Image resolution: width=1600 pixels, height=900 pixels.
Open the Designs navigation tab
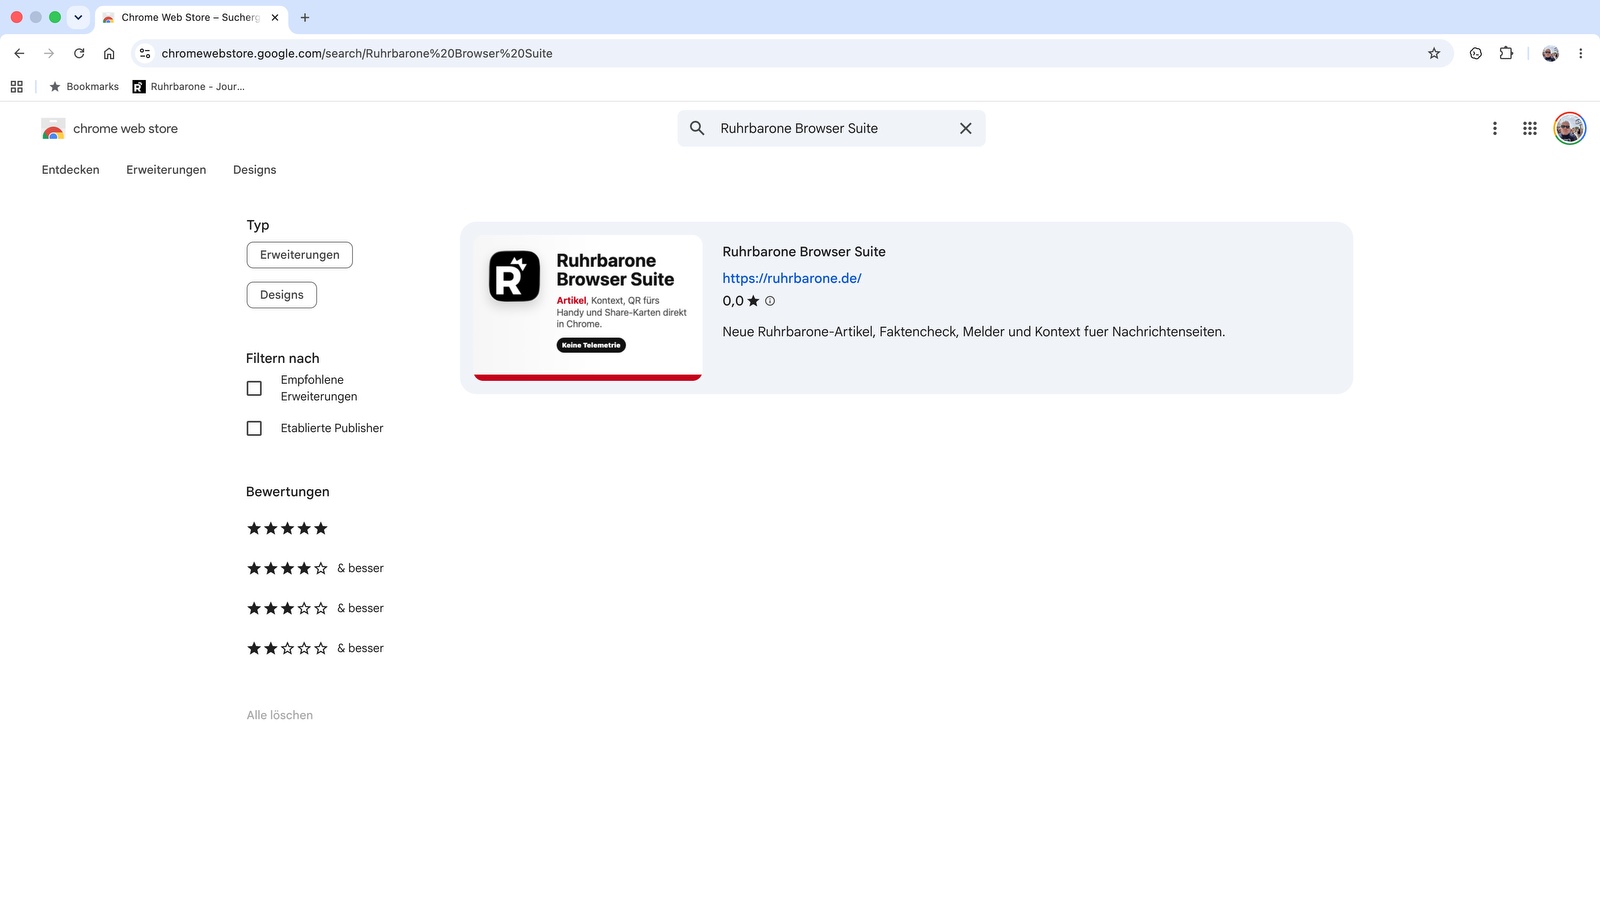[x=255, y=170]
